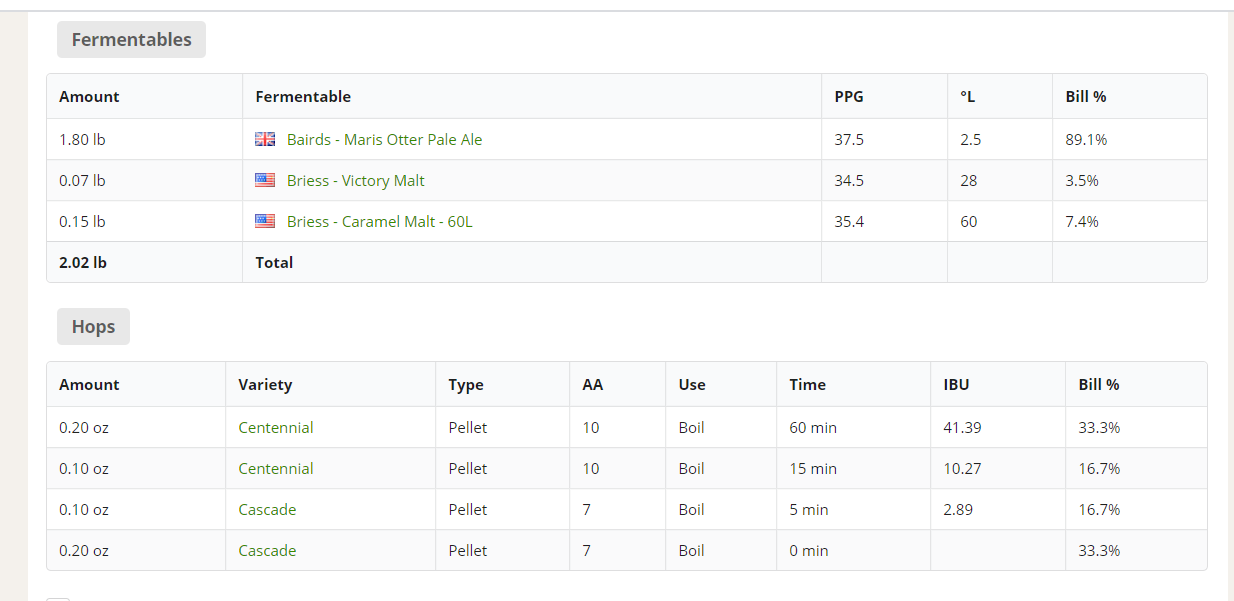Select the 41.39 IBU cell

[998, 427]
